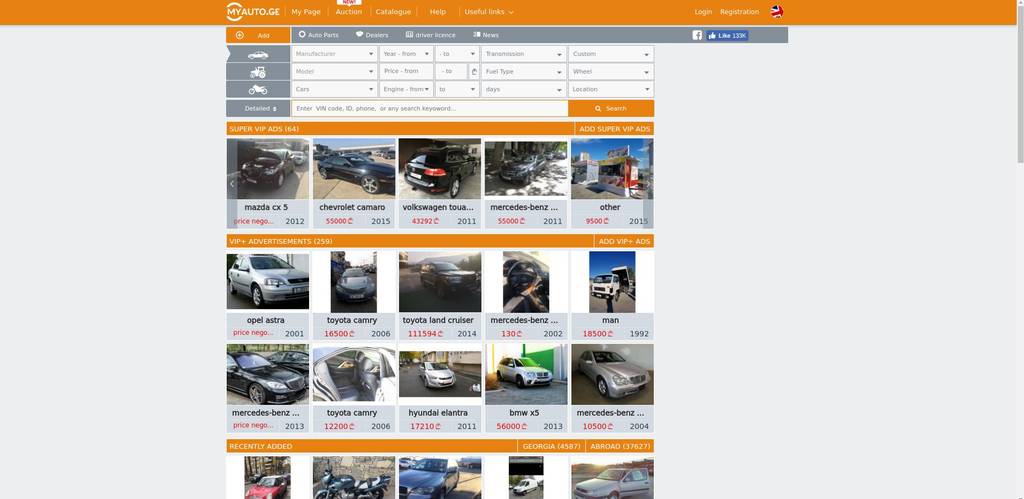Select the car vehicle type icon

[x=258, y=54]
